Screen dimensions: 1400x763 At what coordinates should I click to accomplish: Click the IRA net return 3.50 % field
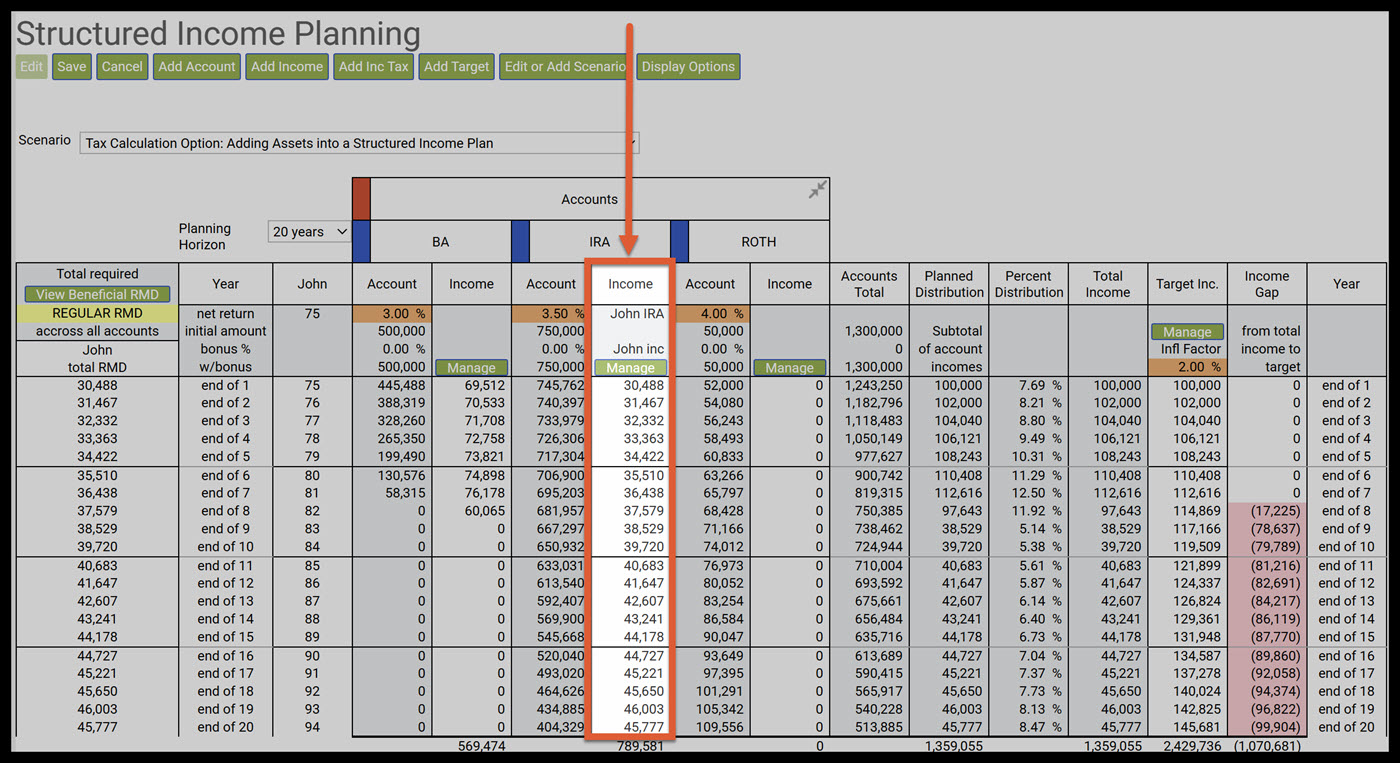pos(551,314)
